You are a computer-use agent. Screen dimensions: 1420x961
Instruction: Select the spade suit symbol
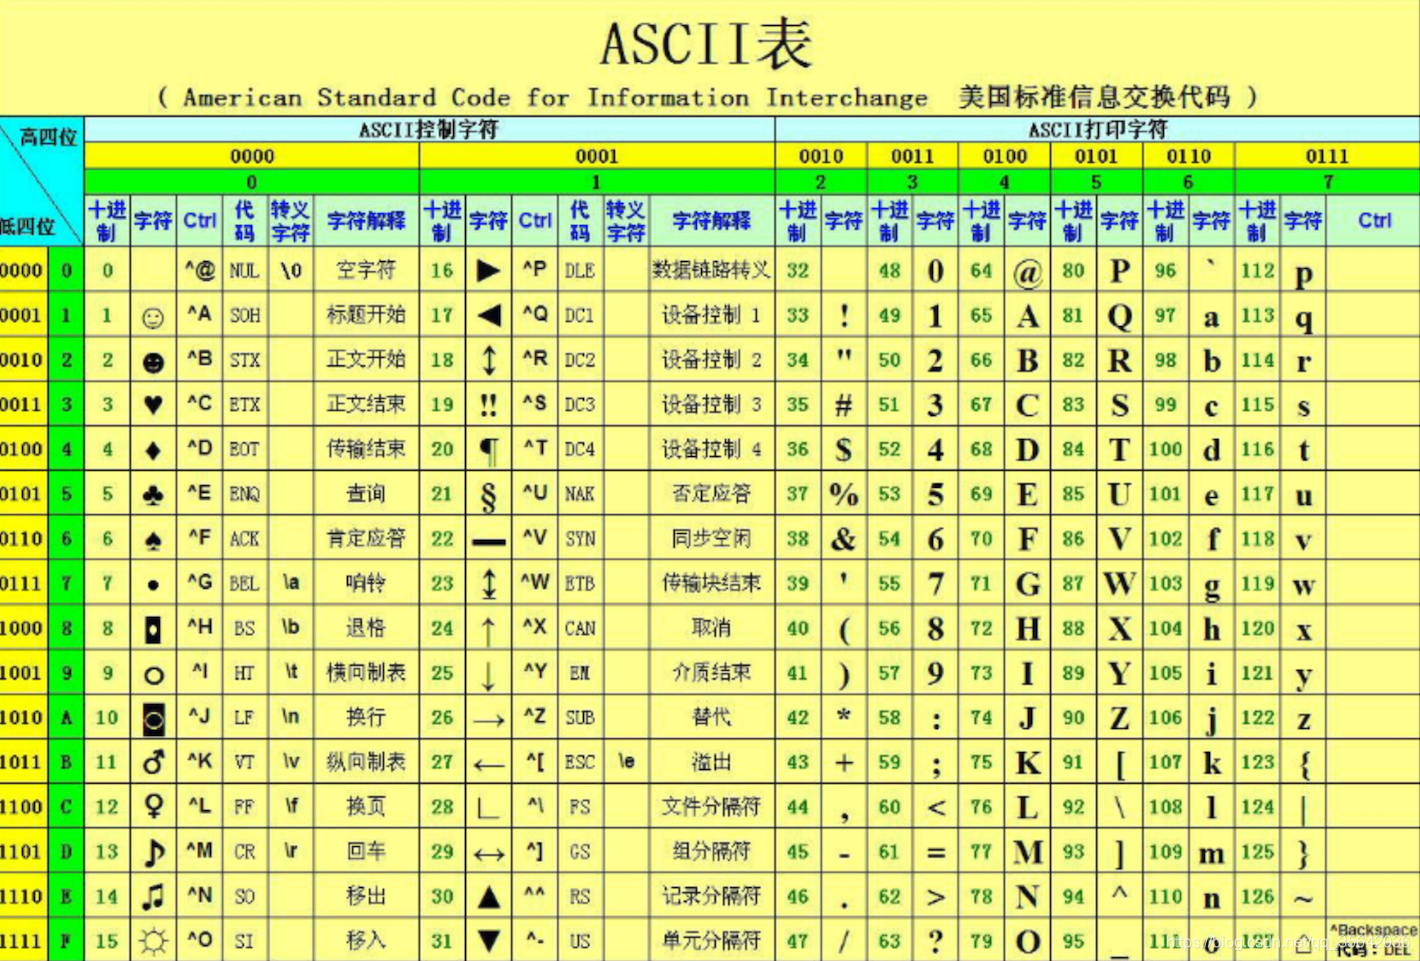[153, 541]
